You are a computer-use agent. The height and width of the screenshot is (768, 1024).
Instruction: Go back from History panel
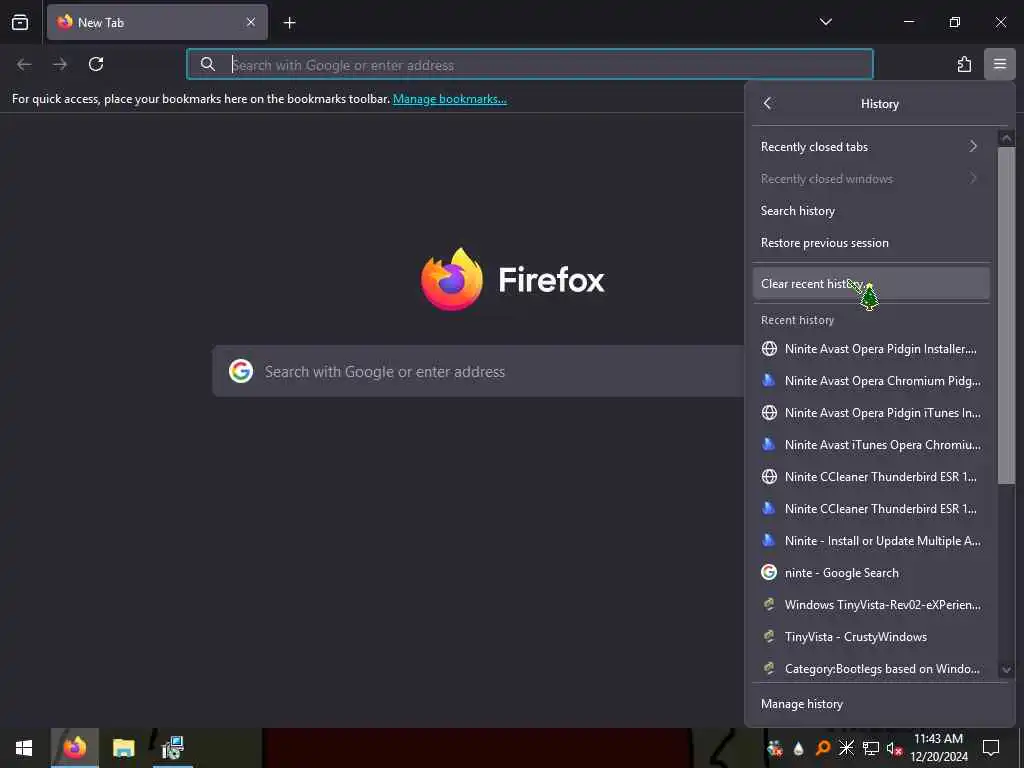coord(768,103)
